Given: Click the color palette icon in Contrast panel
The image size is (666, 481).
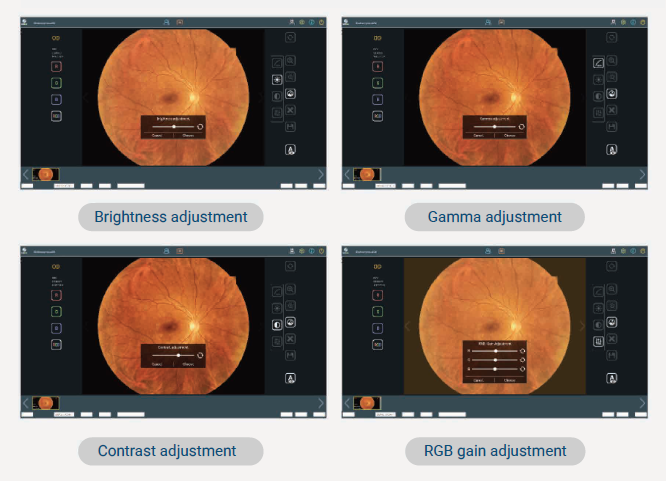Looking at the screenshot, I should pyautogui.click(x=291, y=322).
